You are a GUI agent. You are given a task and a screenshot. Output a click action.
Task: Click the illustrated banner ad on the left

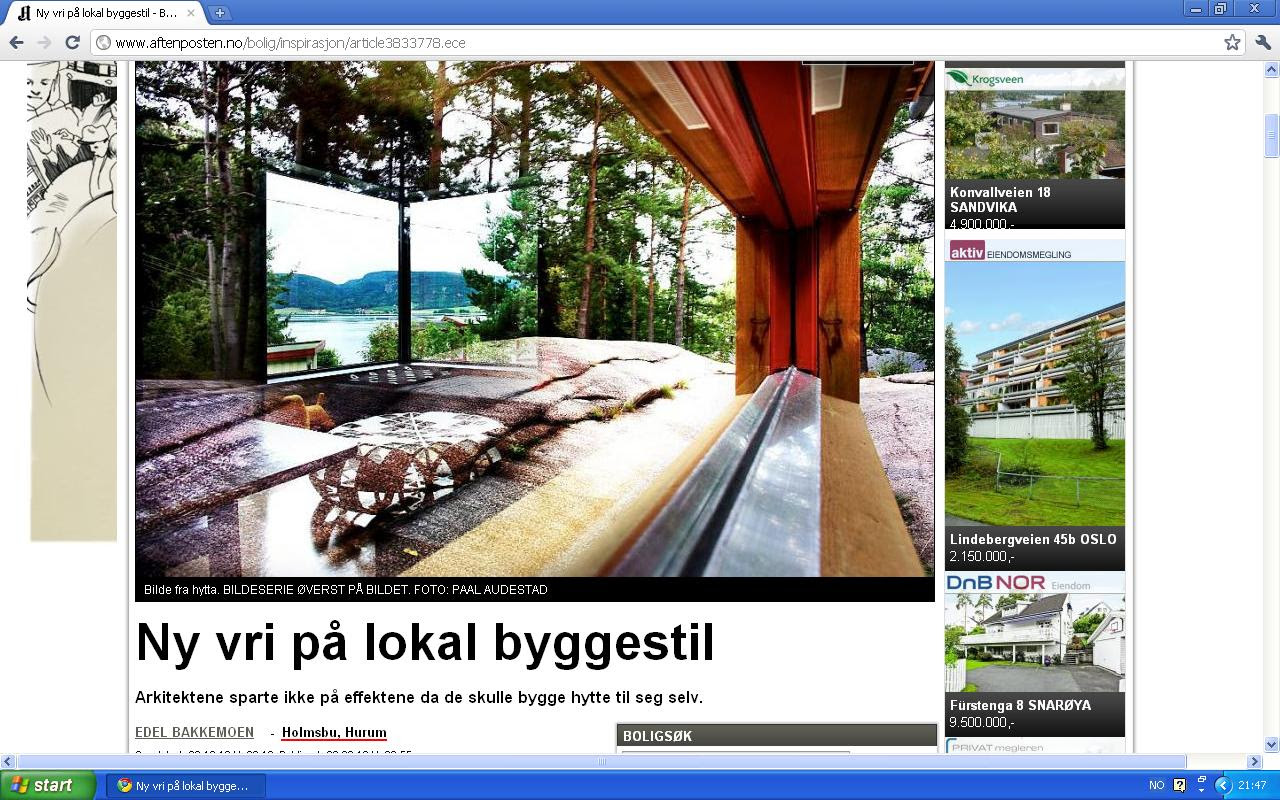point(73,301)
